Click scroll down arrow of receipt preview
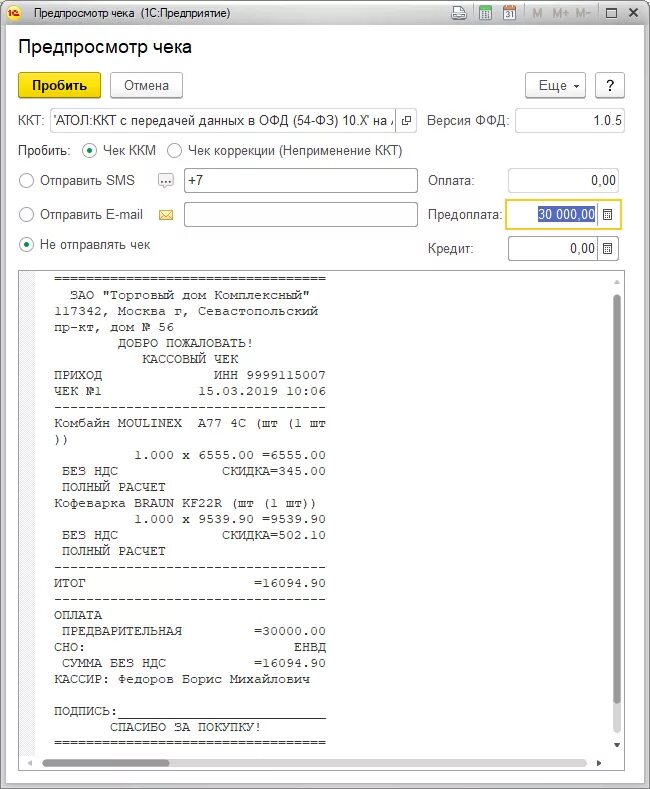This screenshot has width=650, height=789. pyautogui.click(x=617, y=745)
